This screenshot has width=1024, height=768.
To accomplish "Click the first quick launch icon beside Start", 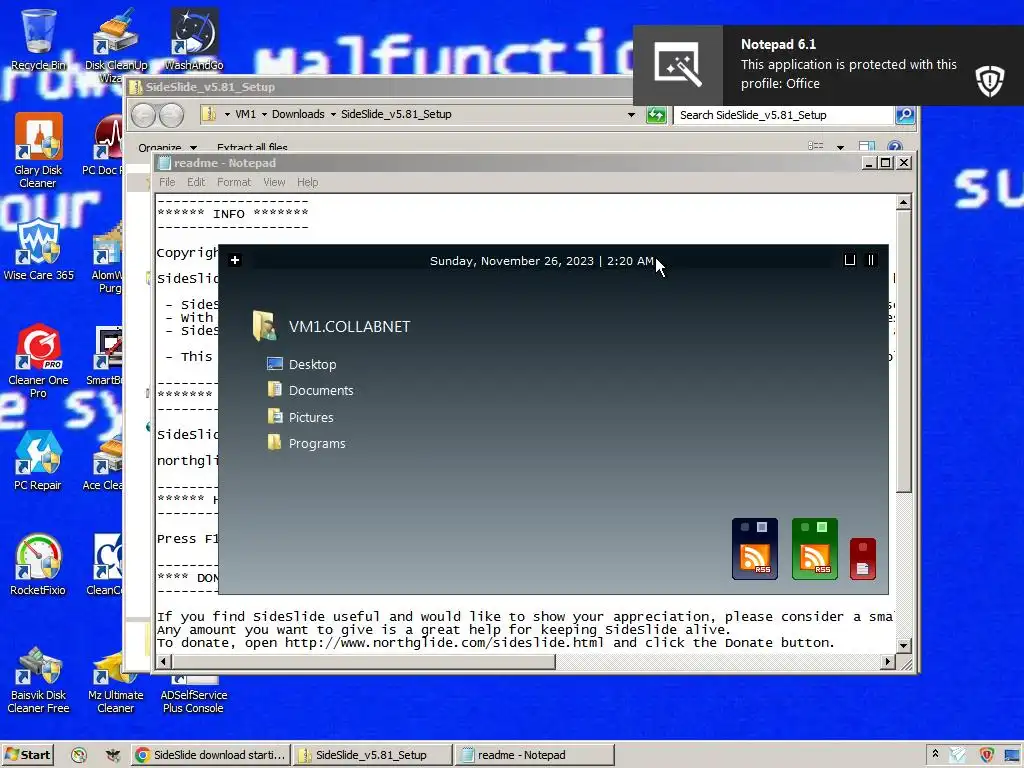I will 79,755.
